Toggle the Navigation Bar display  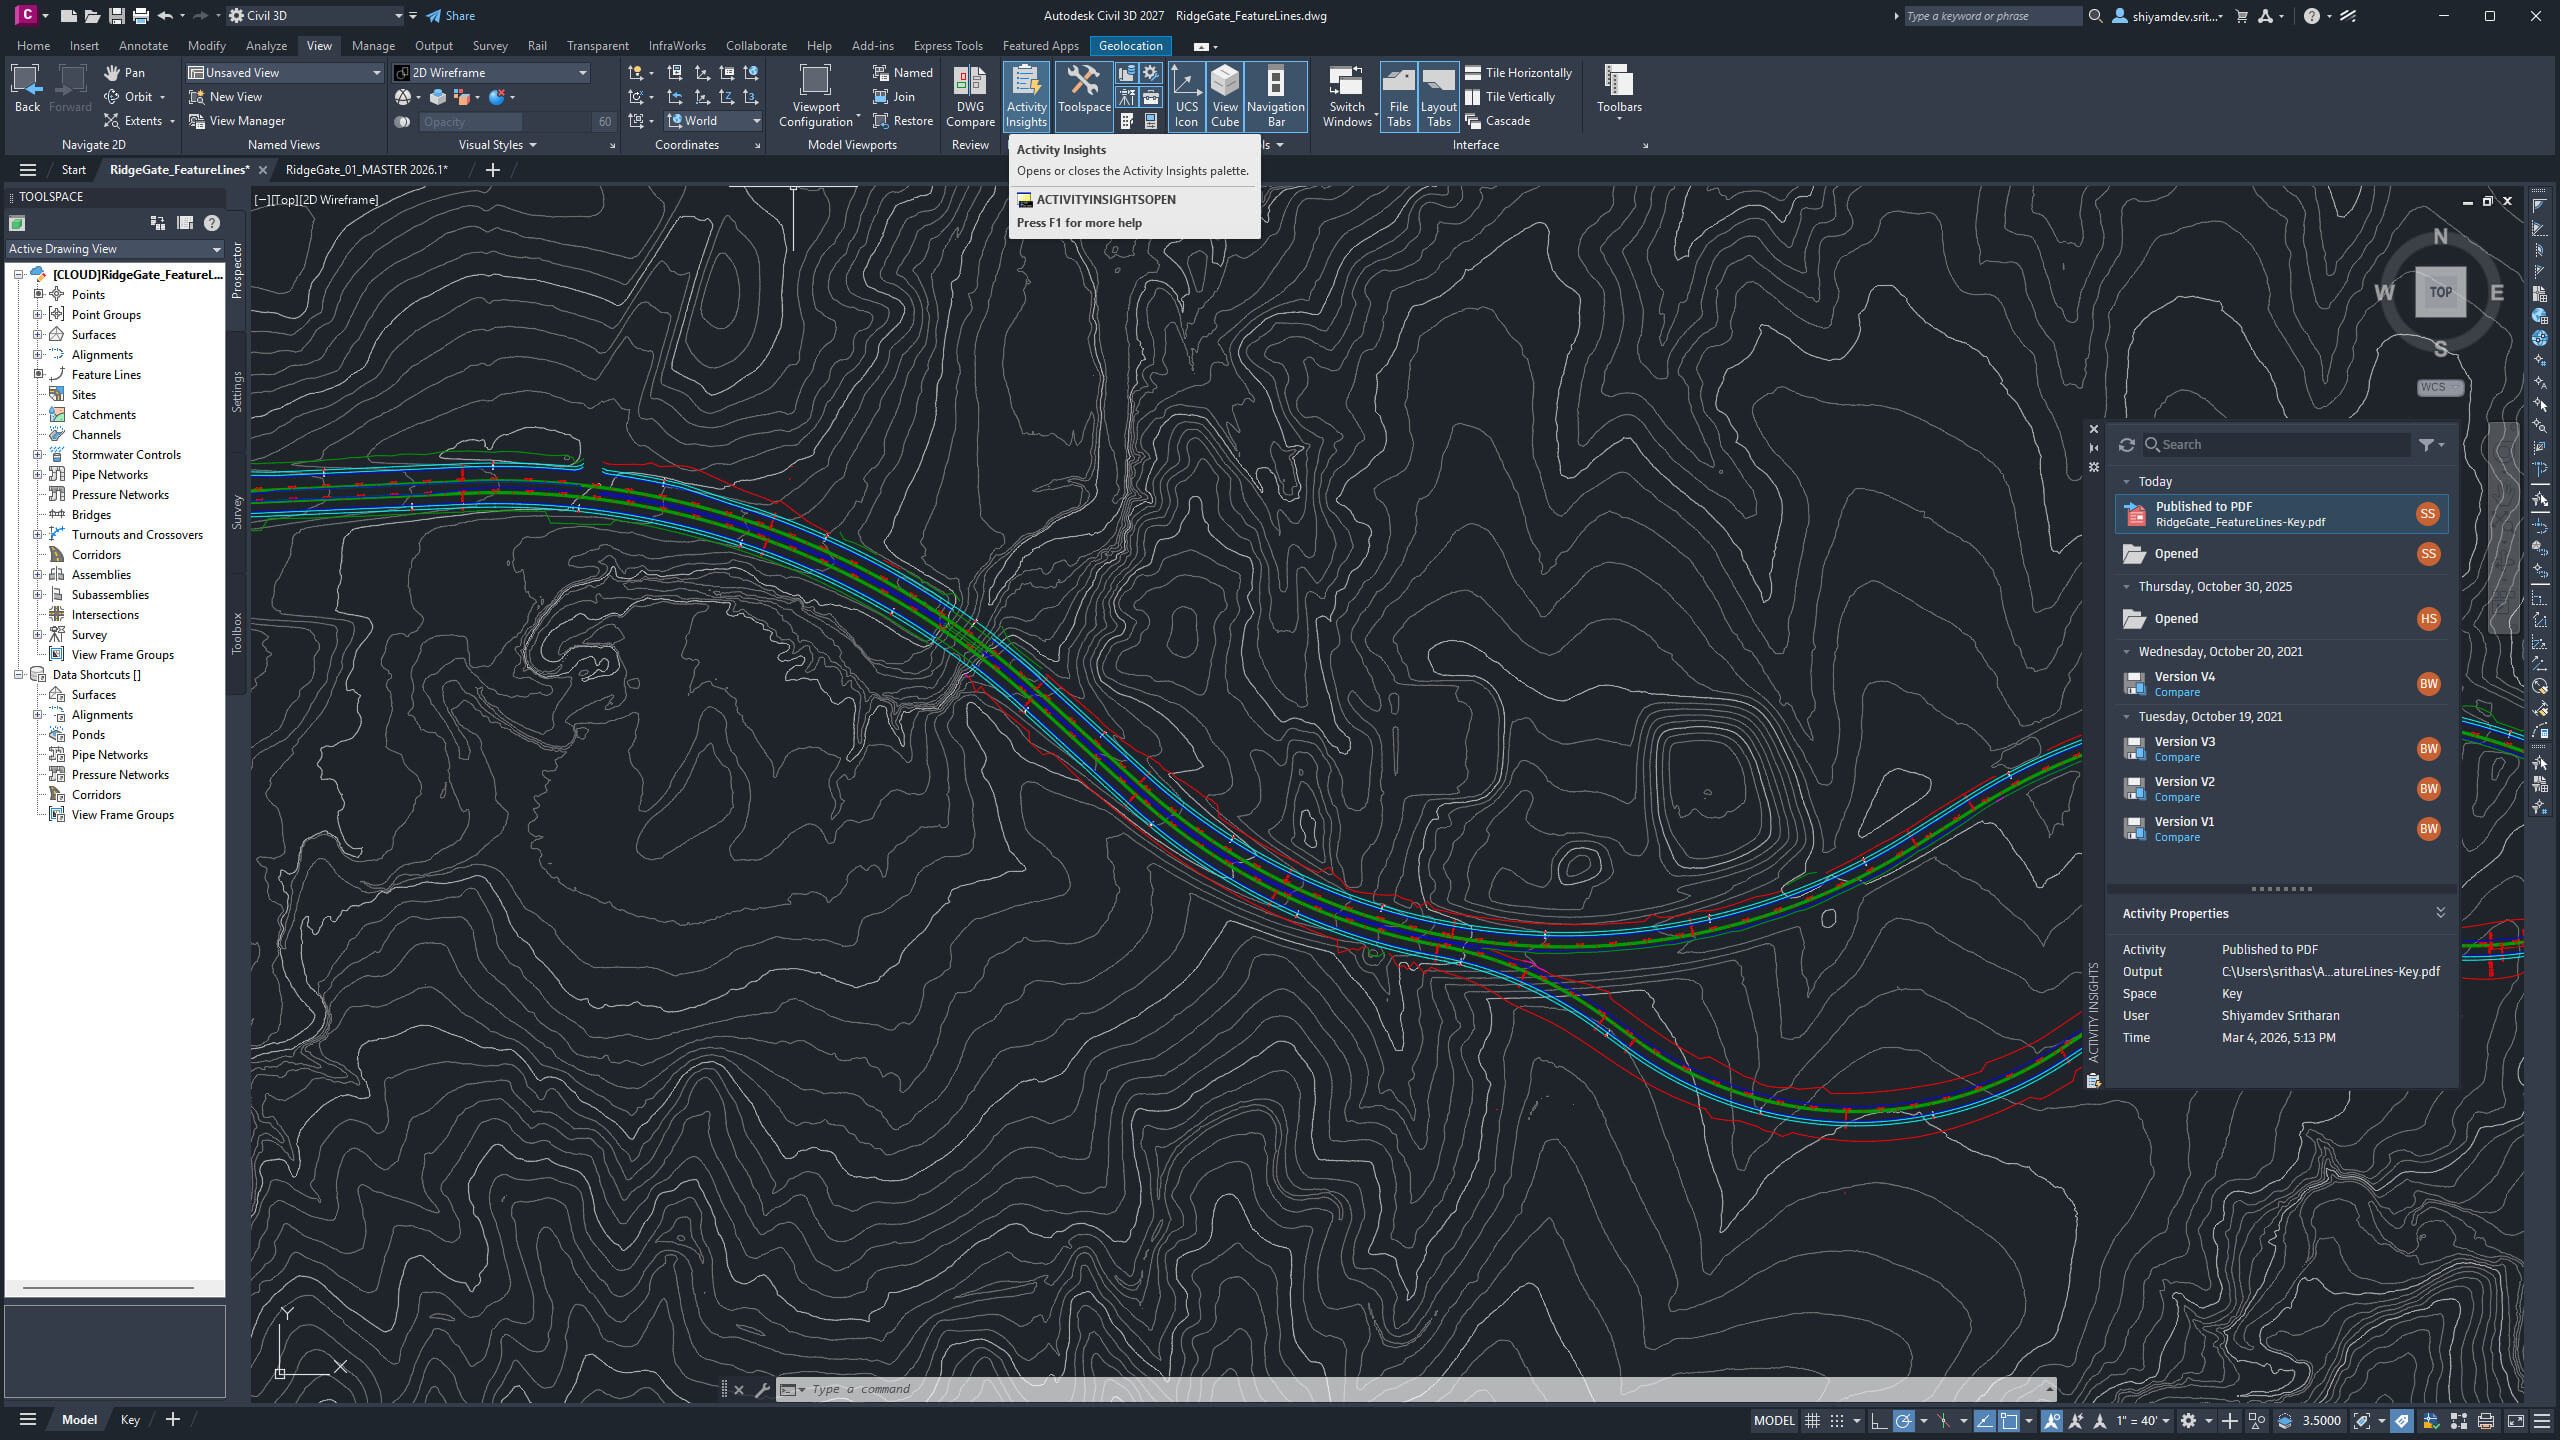coord(1276,96)
